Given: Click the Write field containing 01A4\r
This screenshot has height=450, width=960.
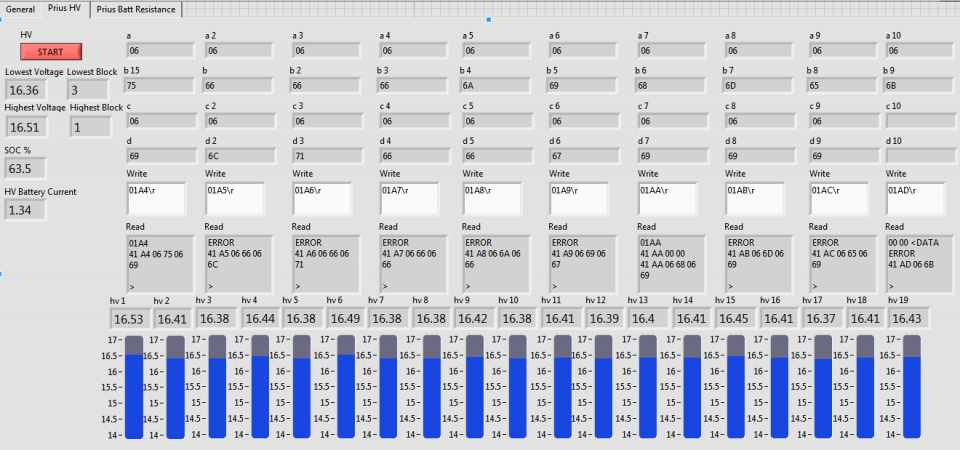Looking at the screenshot, I should click(156, 198).
